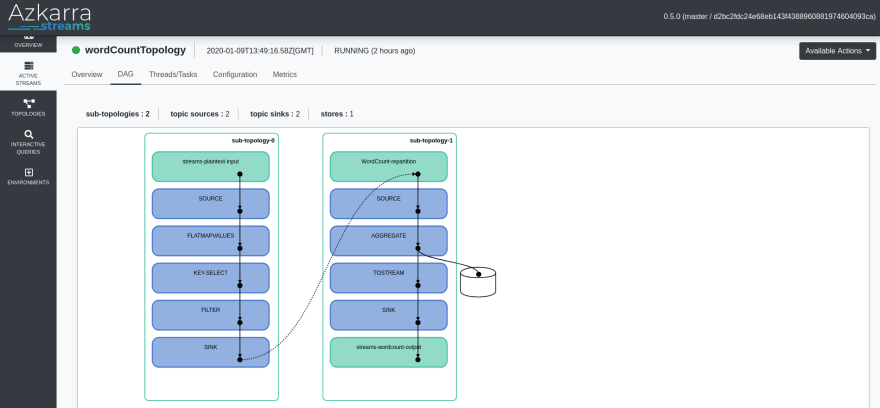Open the Available Actions dropdown
The width and height of the screenshot is (880, 408).
coord(837,51)
